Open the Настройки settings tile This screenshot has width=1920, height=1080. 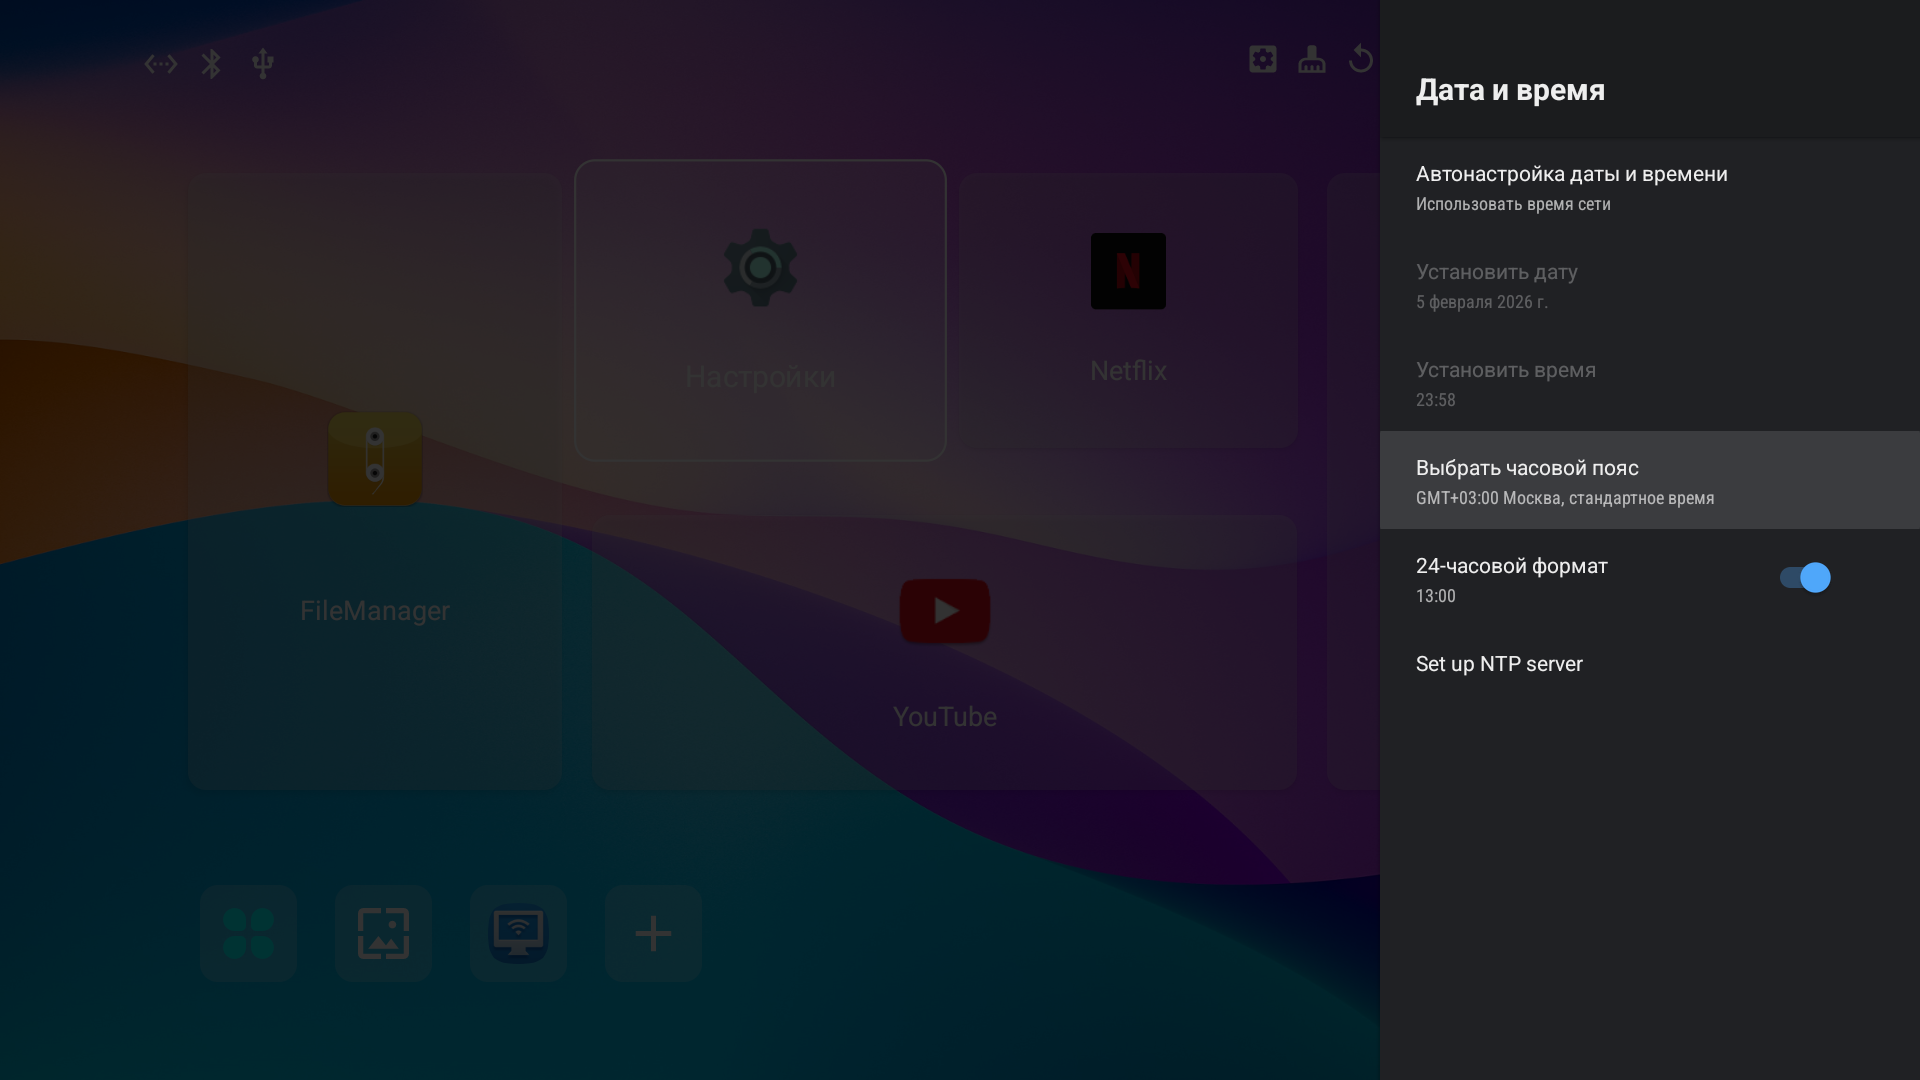[760, 310]
